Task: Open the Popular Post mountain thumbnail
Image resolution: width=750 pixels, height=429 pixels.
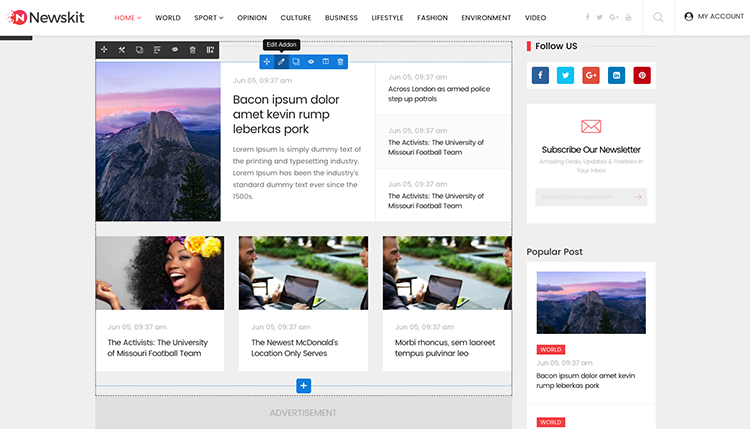Action: click(591, 302)
